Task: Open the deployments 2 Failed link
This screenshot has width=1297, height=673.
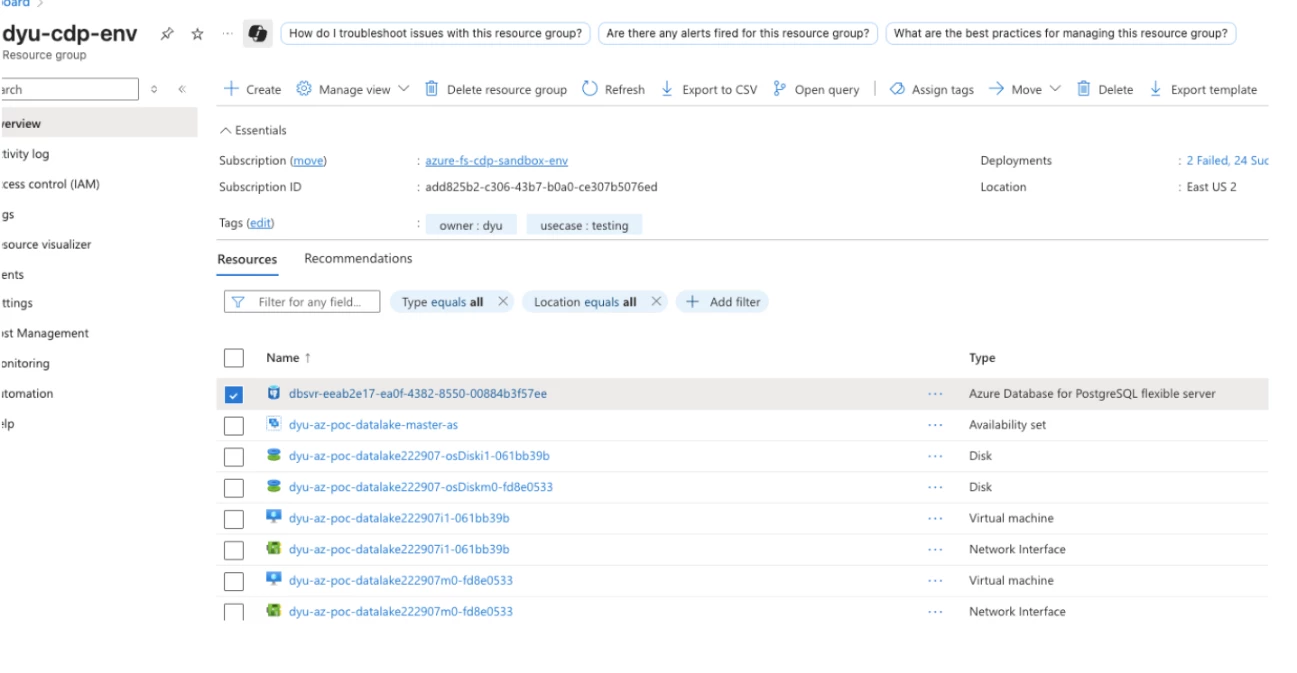Action: click(x=1227, y=161)
